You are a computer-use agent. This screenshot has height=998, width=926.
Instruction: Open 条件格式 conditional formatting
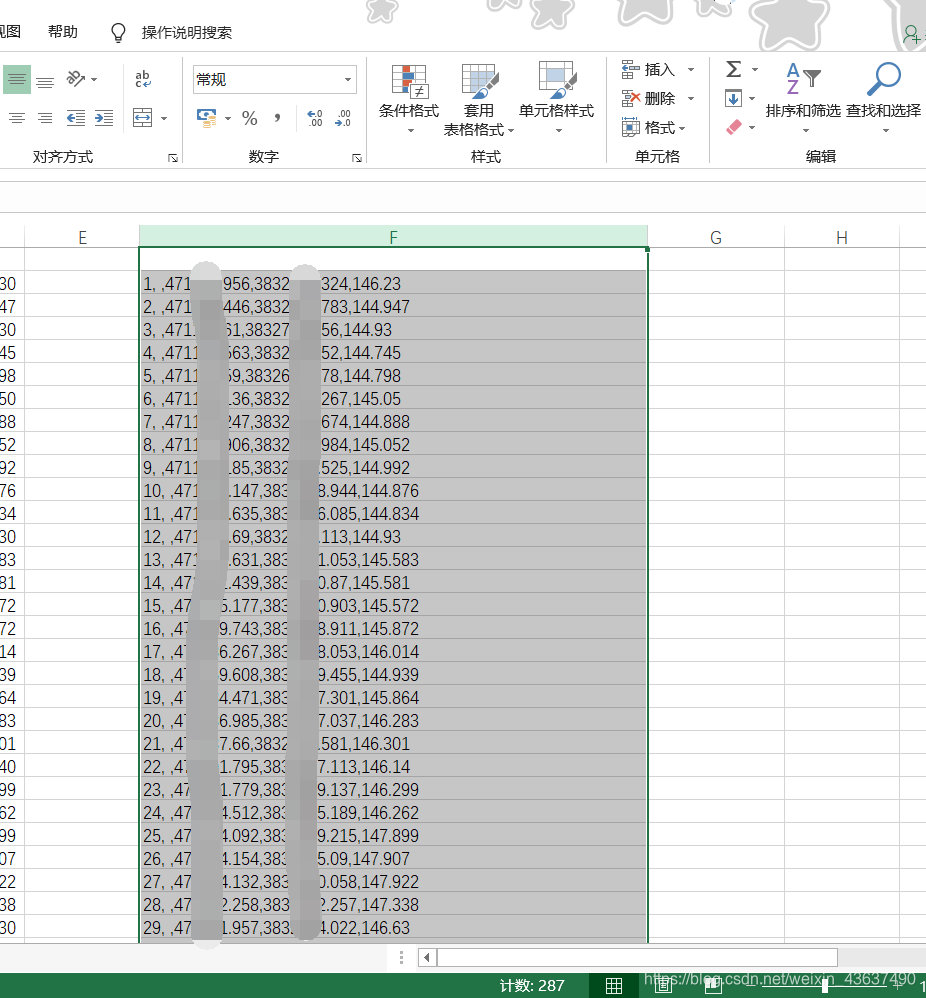click(x=409, y=99)
